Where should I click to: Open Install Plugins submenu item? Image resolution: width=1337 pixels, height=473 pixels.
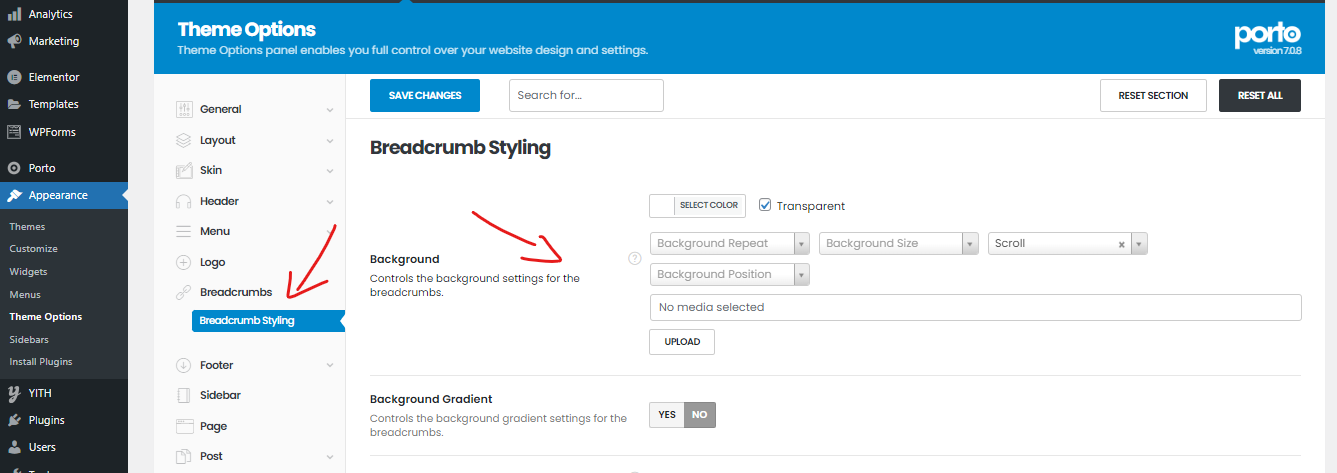tap(41, 362)
